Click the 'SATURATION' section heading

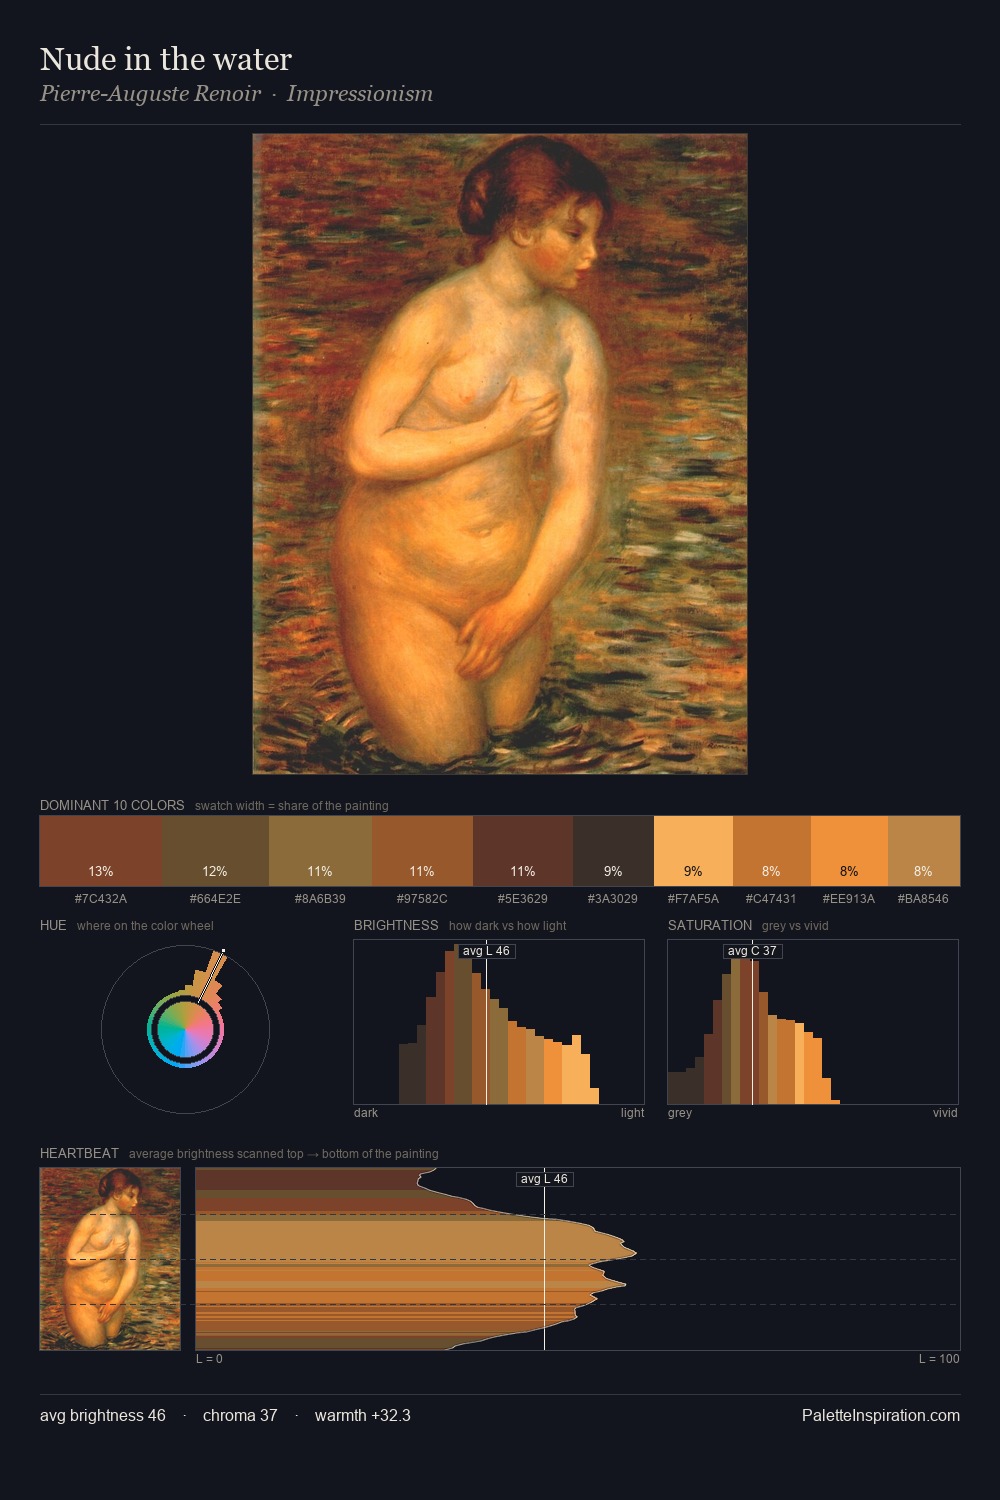point(710,925)
